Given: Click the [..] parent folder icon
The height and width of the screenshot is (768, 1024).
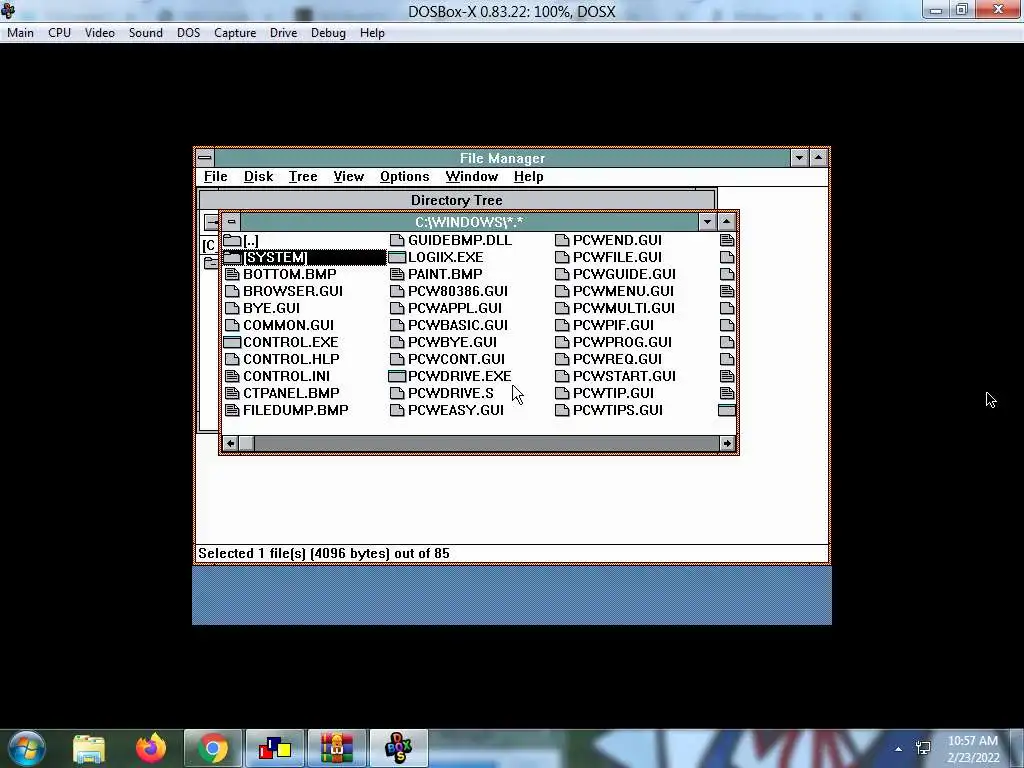Looking at the screenshot, I should (x=232, y=240).
